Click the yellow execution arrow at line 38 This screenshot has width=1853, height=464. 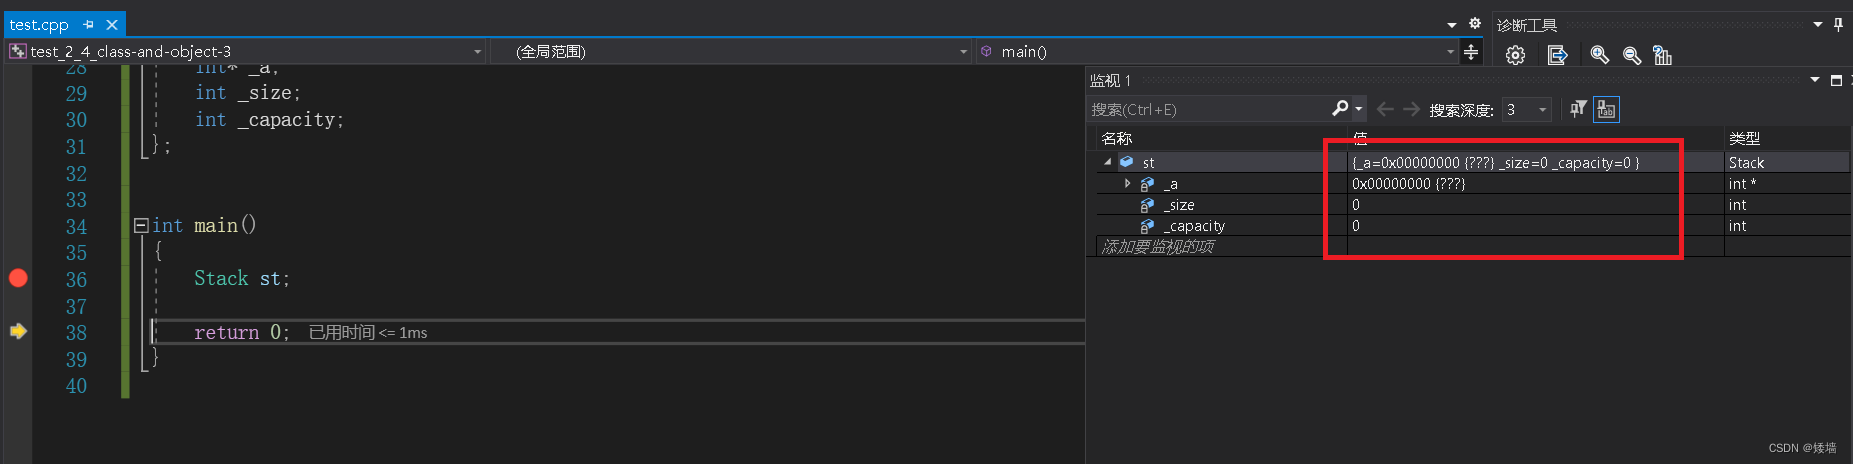18,331
